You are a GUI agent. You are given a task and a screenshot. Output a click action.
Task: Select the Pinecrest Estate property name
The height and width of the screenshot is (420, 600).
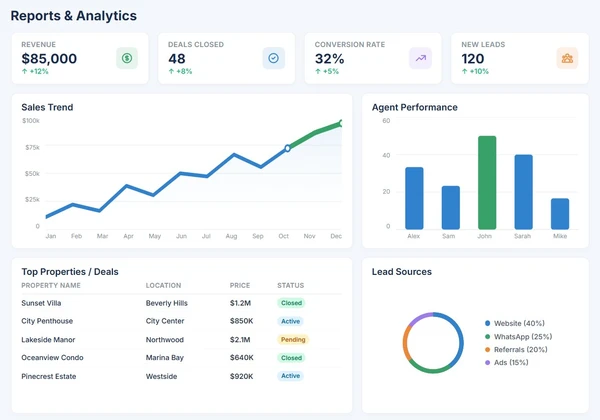pyautogui.click(x=49, y=376)
